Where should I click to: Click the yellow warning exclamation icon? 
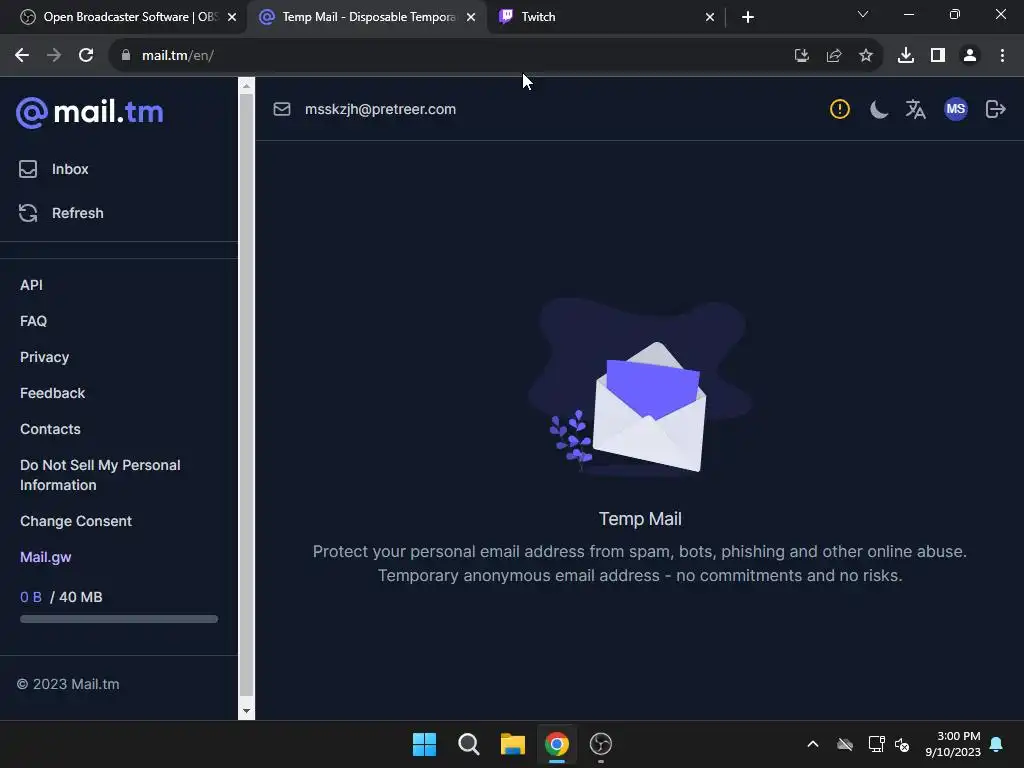[840, 109]
